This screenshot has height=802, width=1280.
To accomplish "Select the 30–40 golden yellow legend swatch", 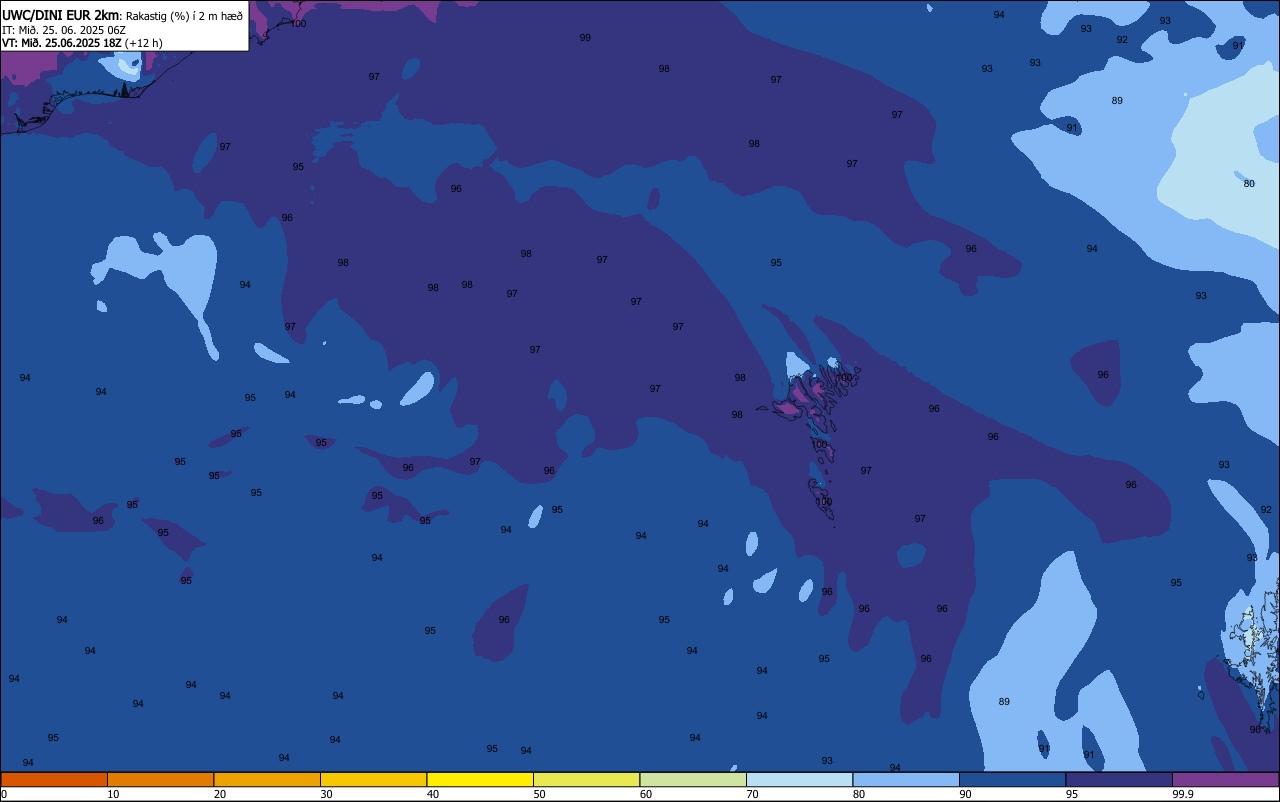I will pyautogui.click(x=373, y=779).
